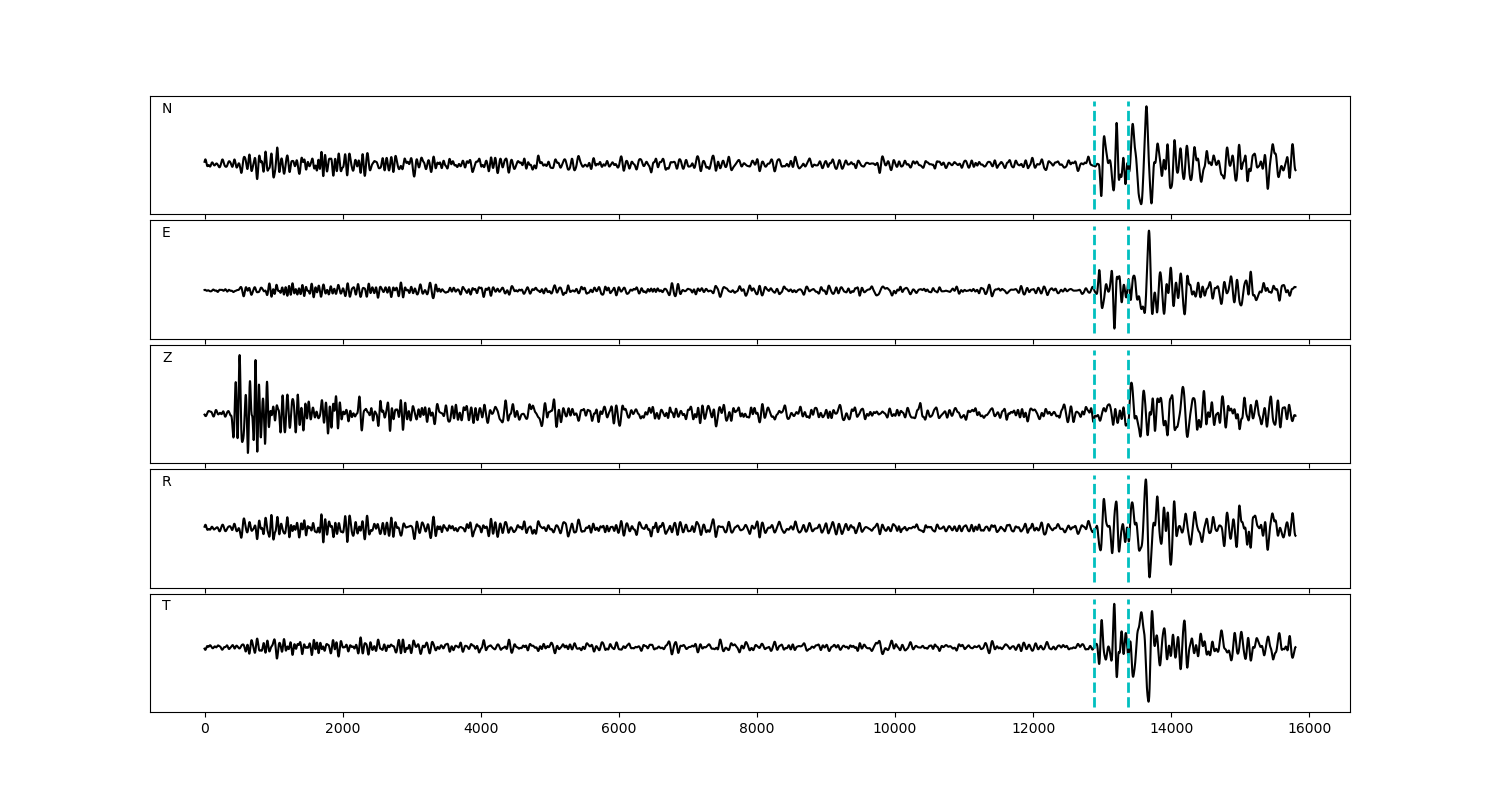Click the Z panel label

tap(167, 358)
